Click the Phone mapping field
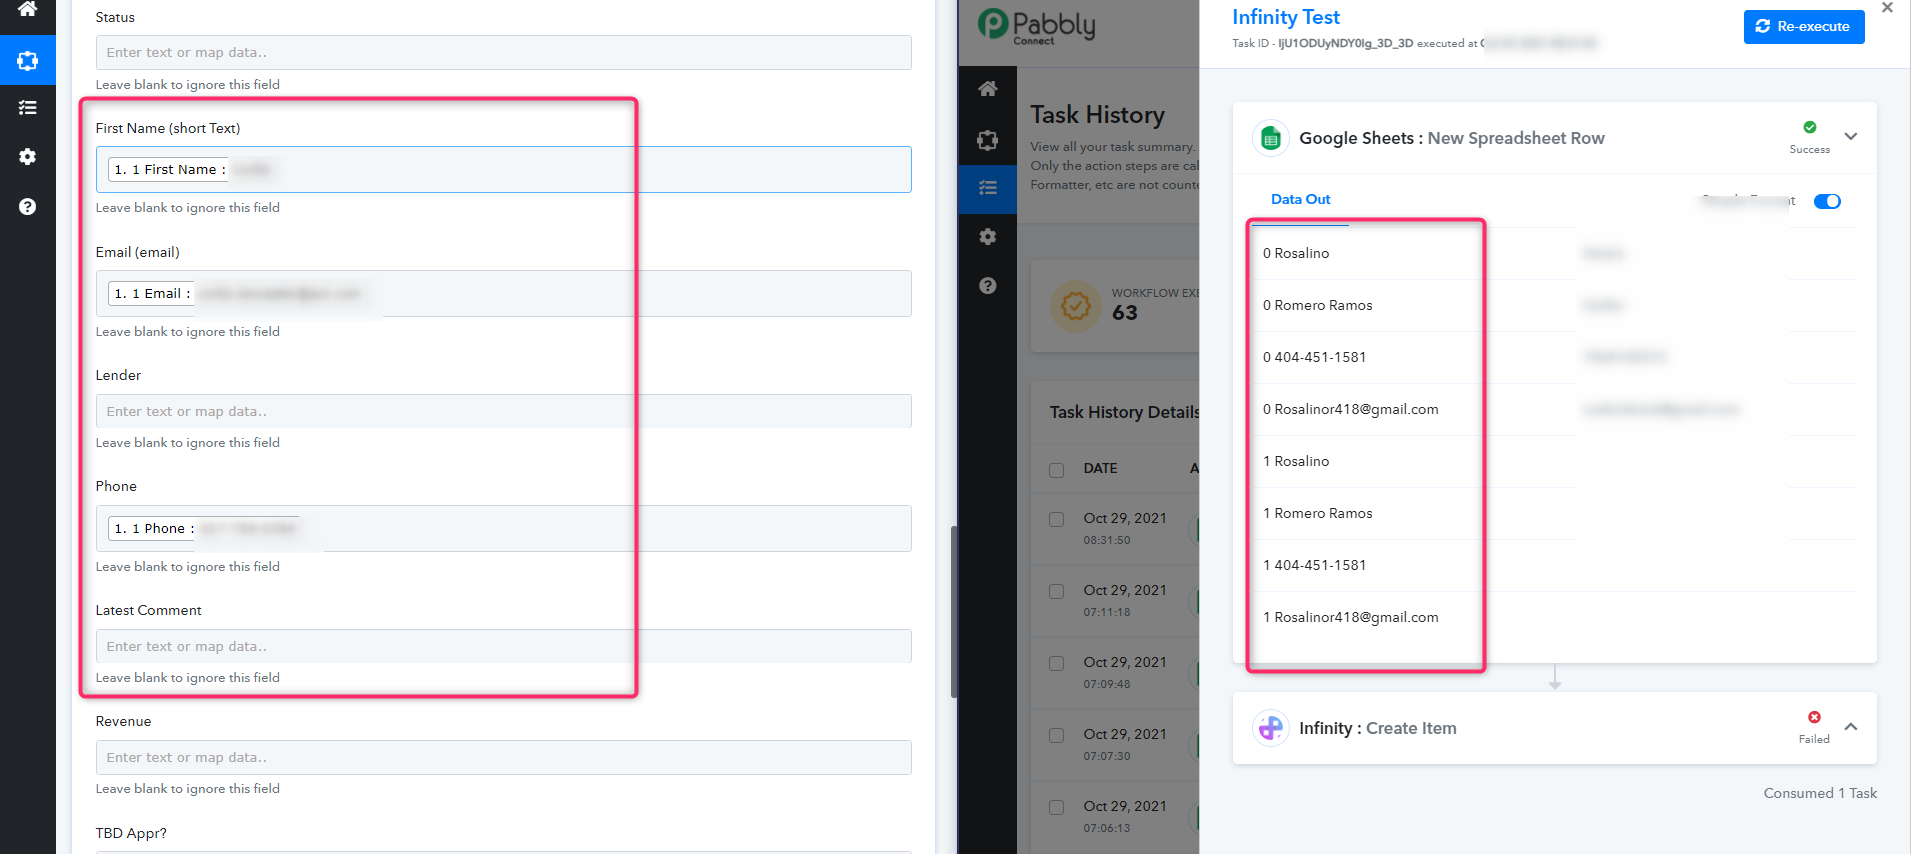This screenshot has height=854, width=1911. click(x=504, y=529)
